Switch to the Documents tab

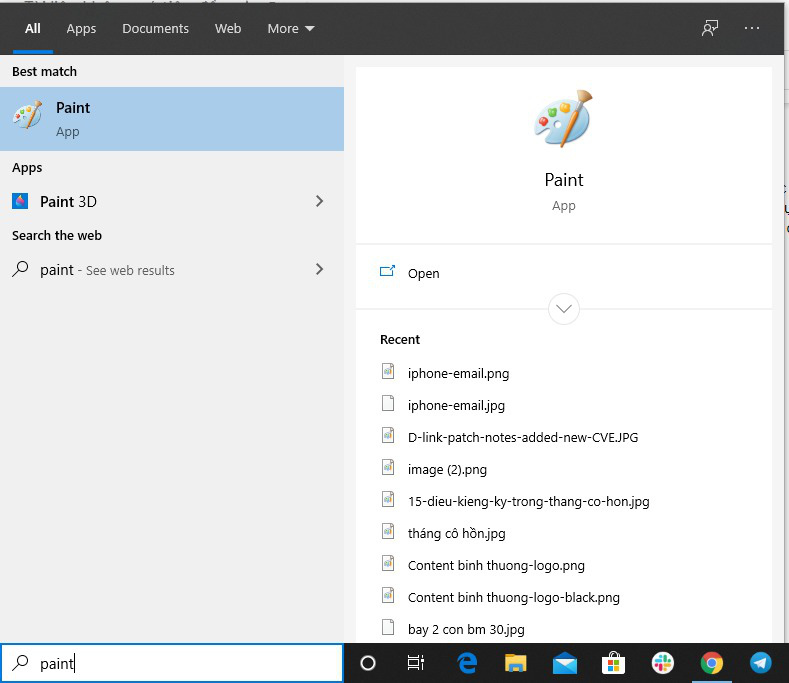[x=155, y=28]
